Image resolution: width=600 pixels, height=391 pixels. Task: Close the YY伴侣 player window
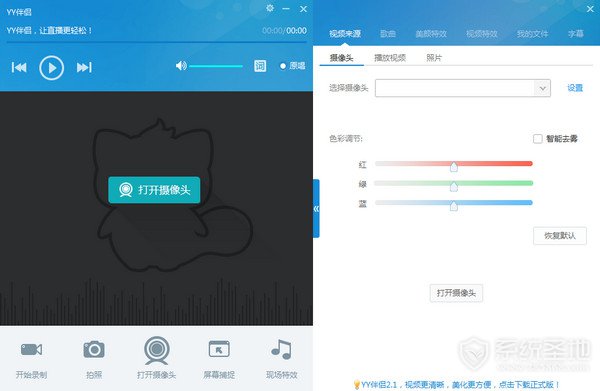(x=303, y=9)
